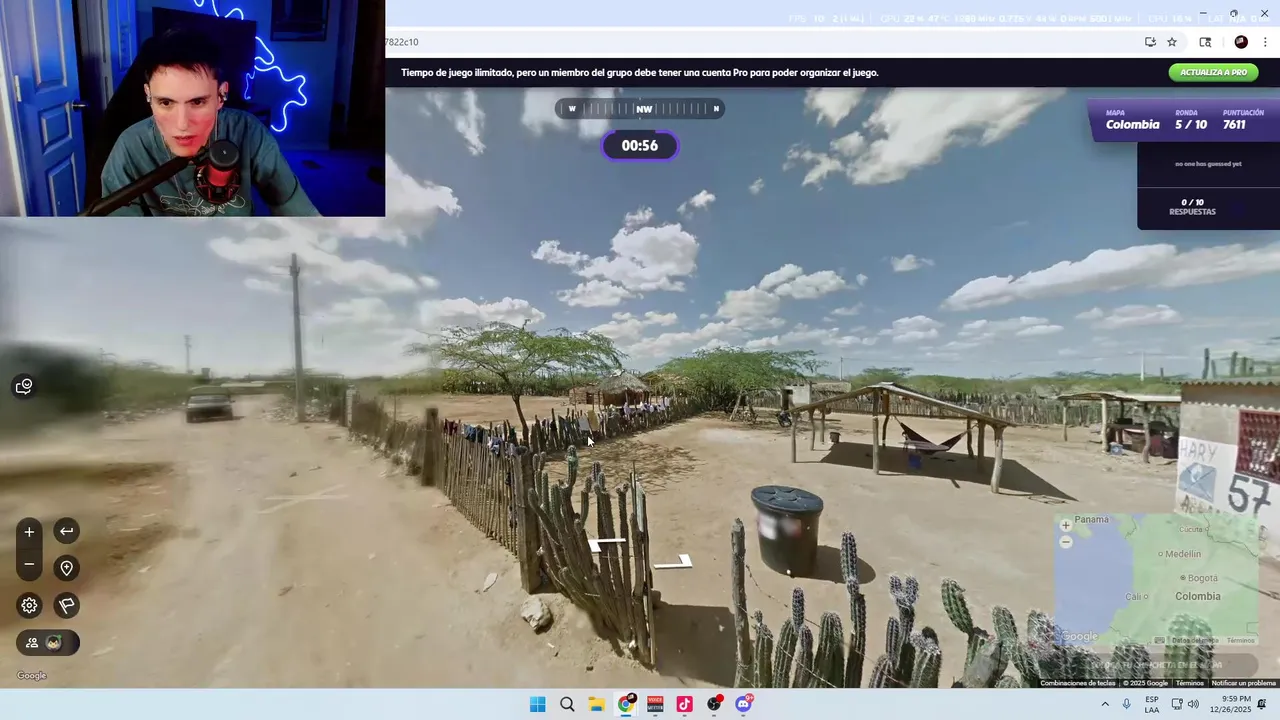This screenshot has width=1280, height=720.
Task: Undo last move with return arrow
Action: click(66, 531)
